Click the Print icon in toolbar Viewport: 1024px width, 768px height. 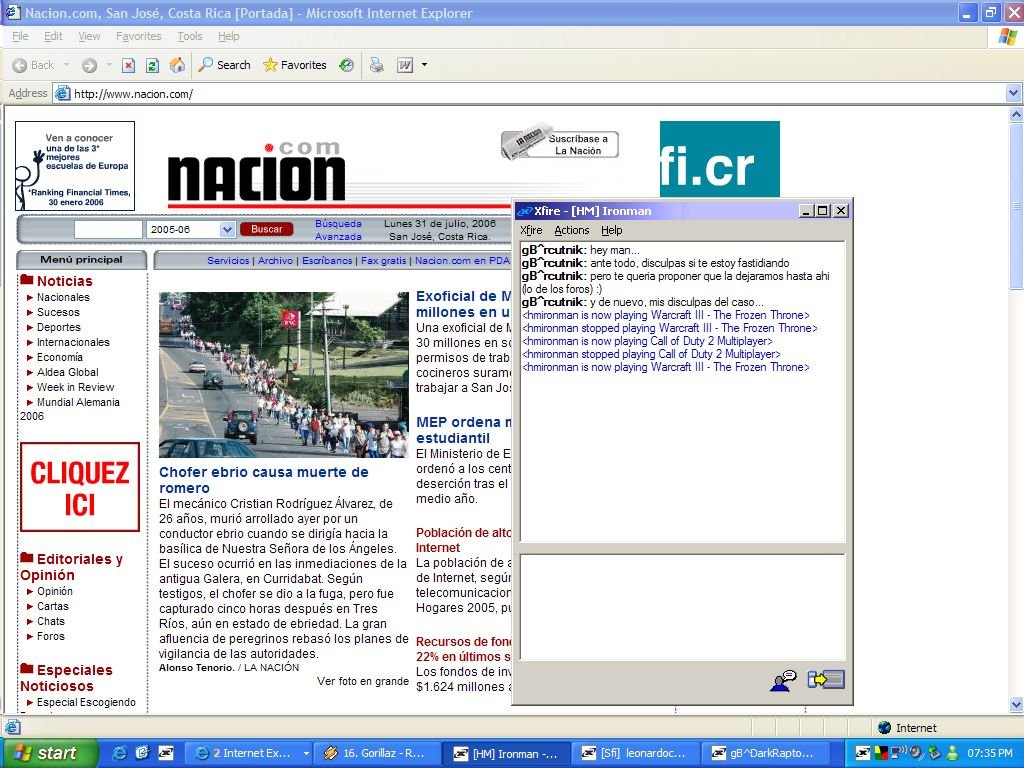pos(377,65)
